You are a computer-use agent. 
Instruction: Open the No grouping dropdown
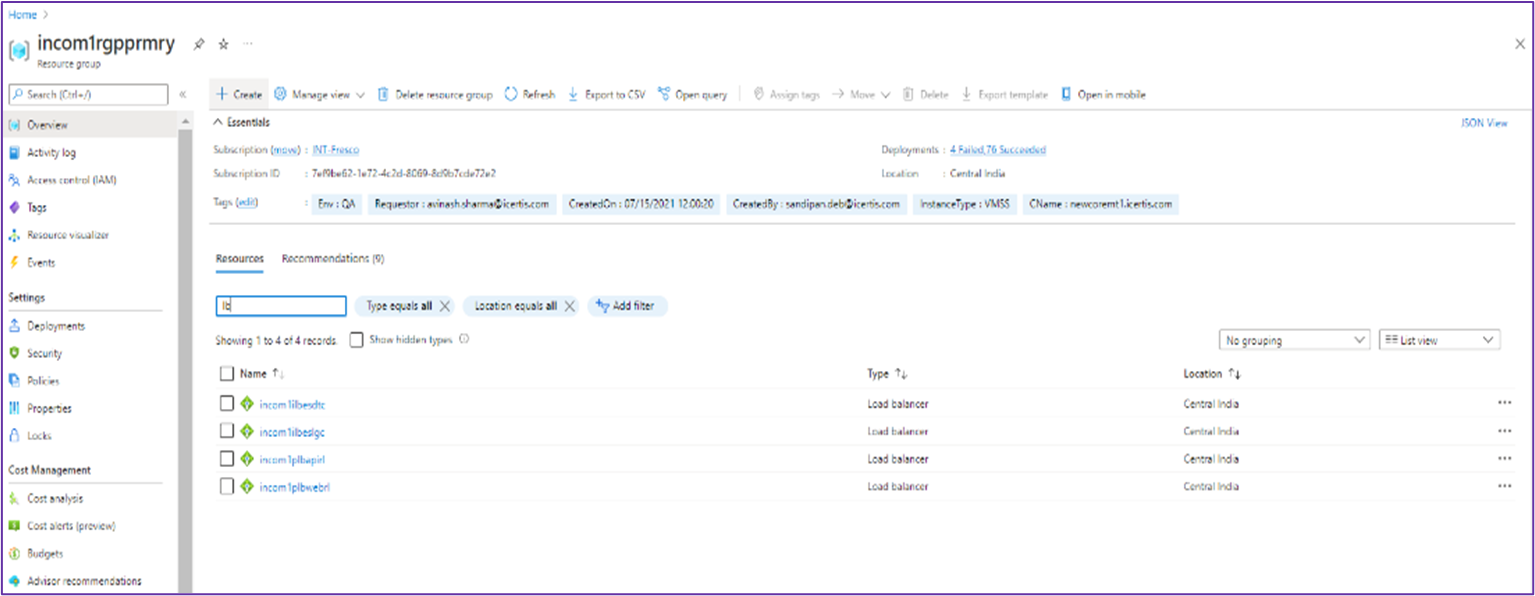[x=1294, y=340]
